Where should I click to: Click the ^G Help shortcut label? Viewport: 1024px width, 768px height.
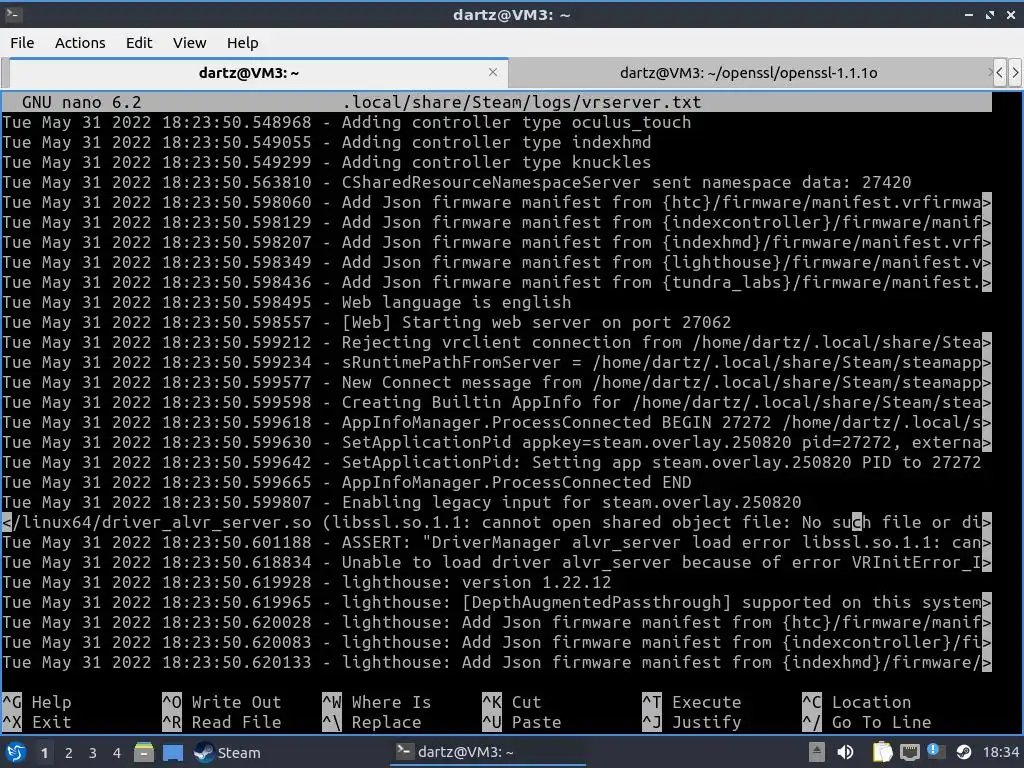click(x=37, y=703)
